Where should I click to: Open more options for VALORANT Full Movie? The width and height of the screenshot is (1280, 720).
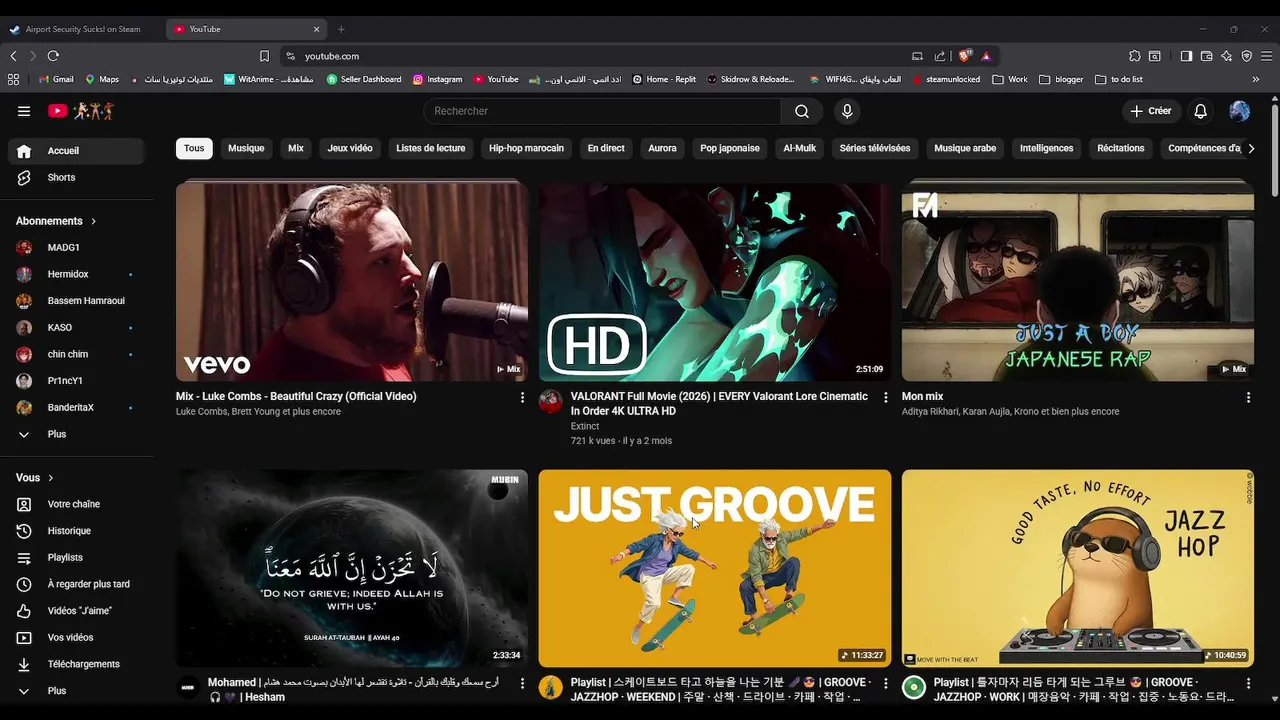tap(885, 397)
